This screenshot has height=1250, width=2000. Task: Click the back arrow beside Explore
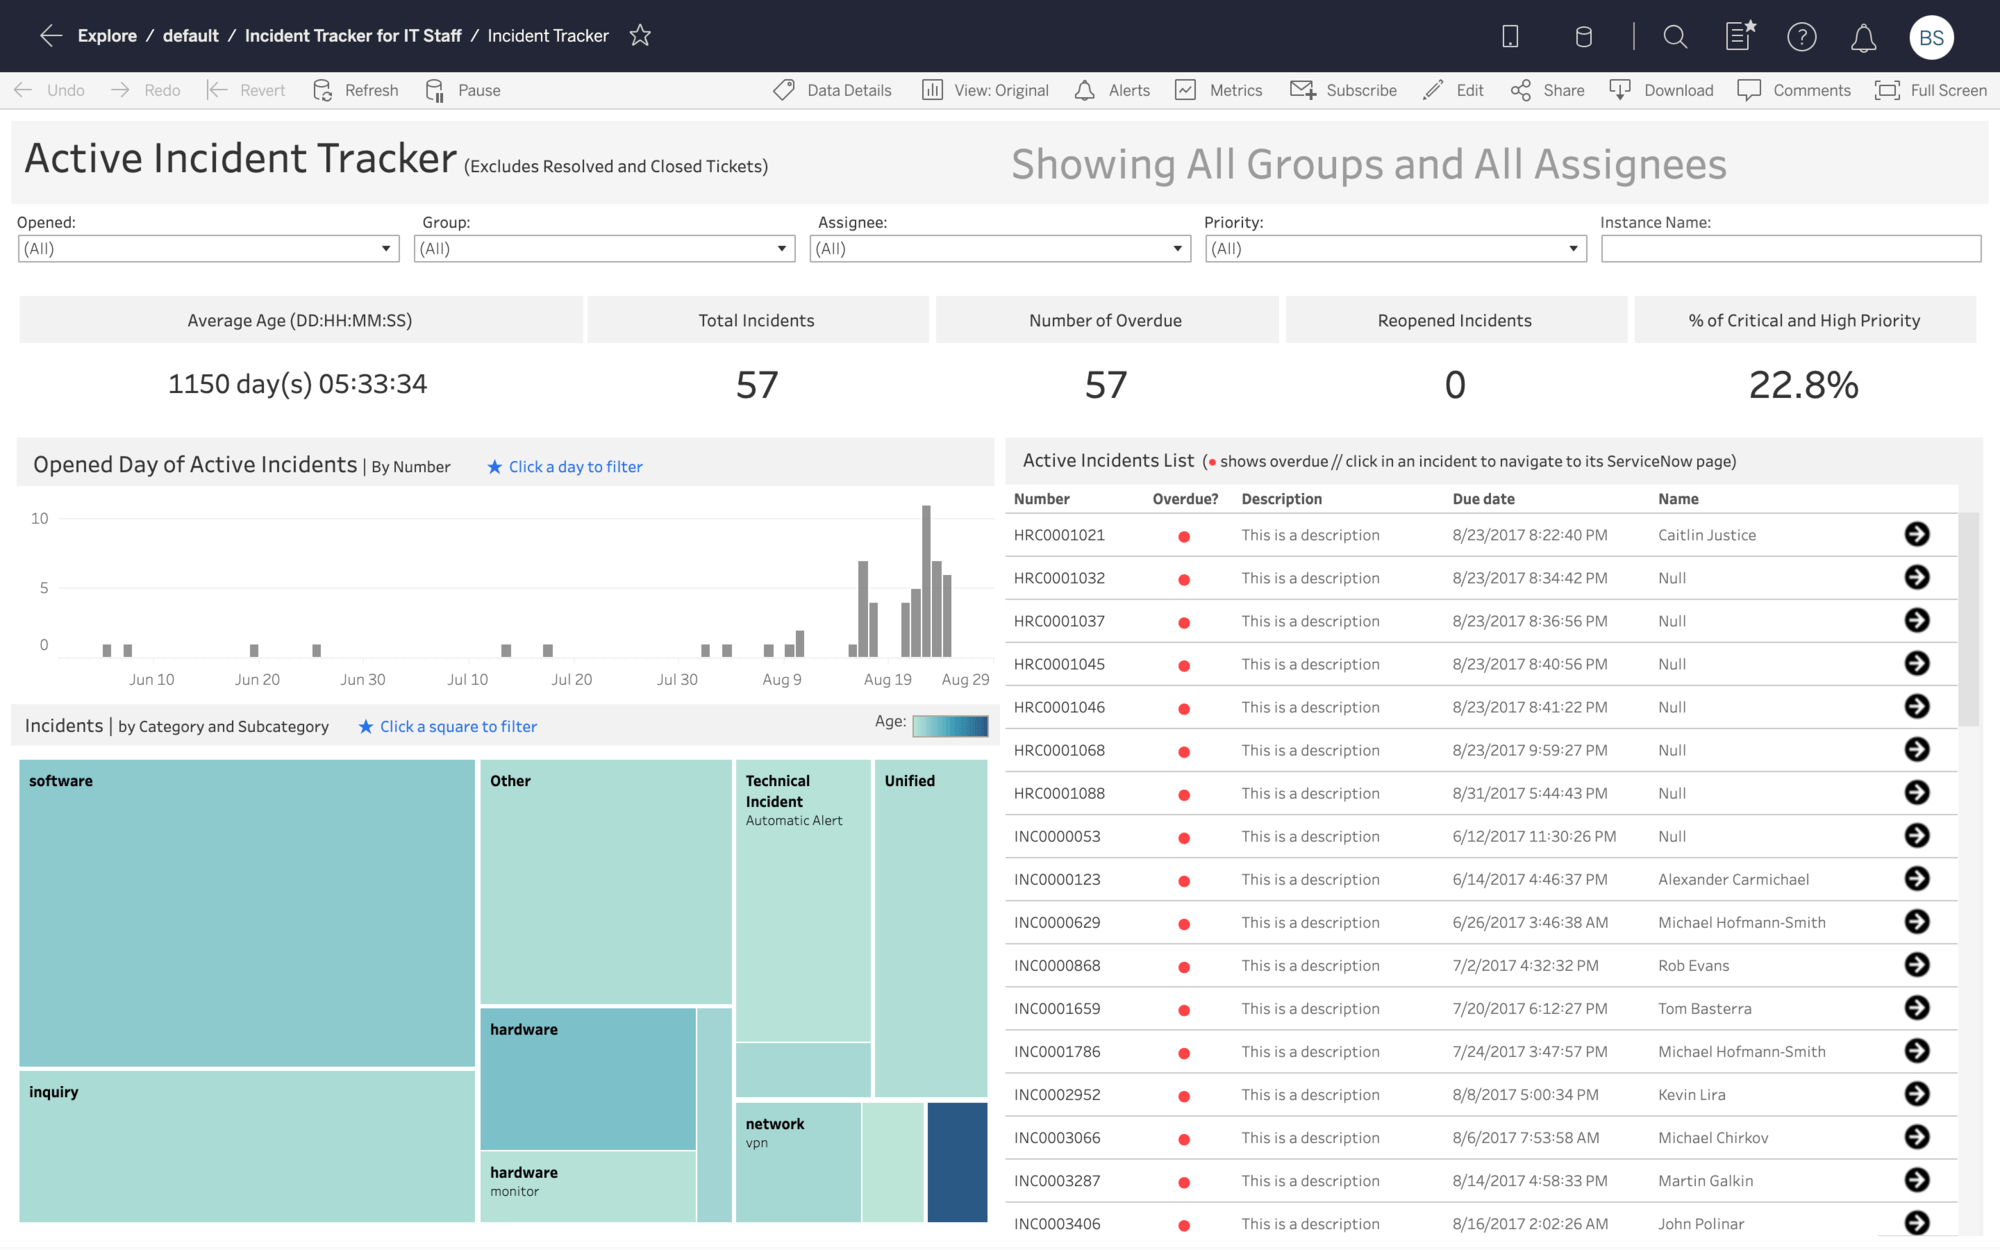[51, 36]
